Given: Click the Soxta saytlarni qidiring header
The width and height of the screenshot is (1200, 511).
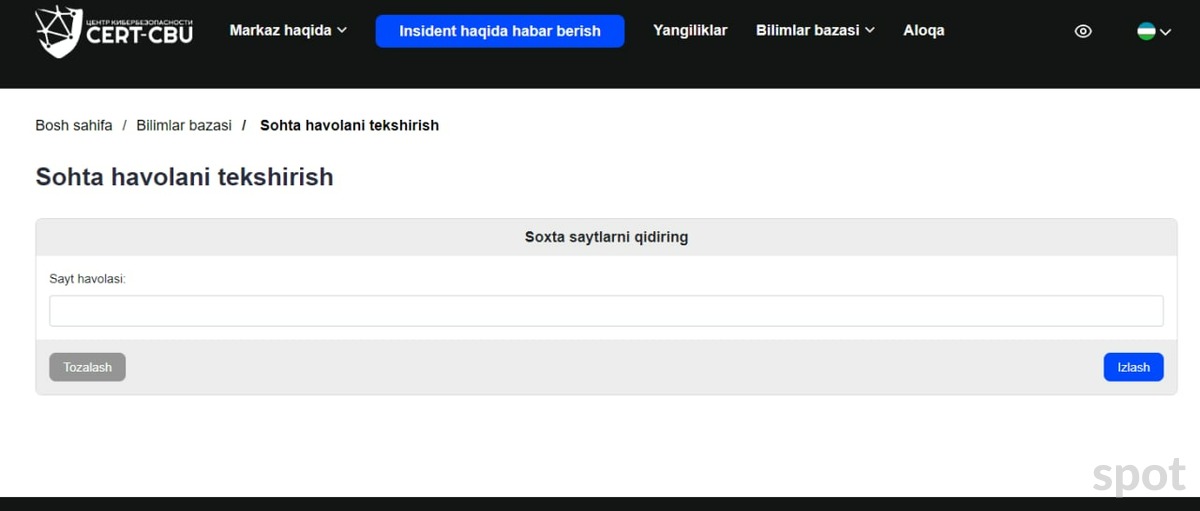Looking at the screenshot, I should point(606,237).
